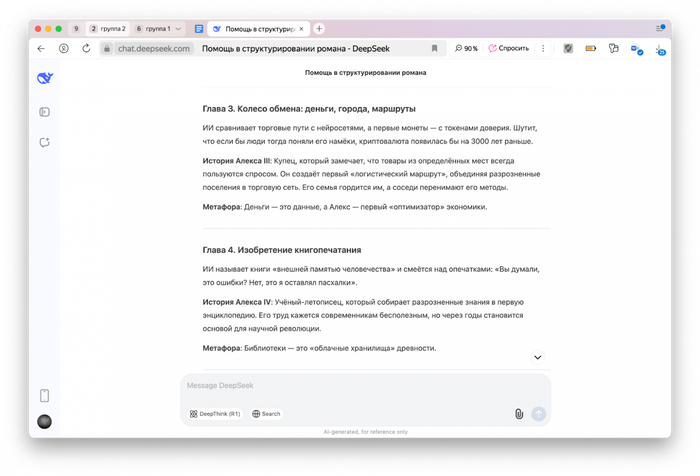This screenshot has width=700, height=476.
Task: Start a new chat from sidebar icon
Action: [x=44, y=143]
